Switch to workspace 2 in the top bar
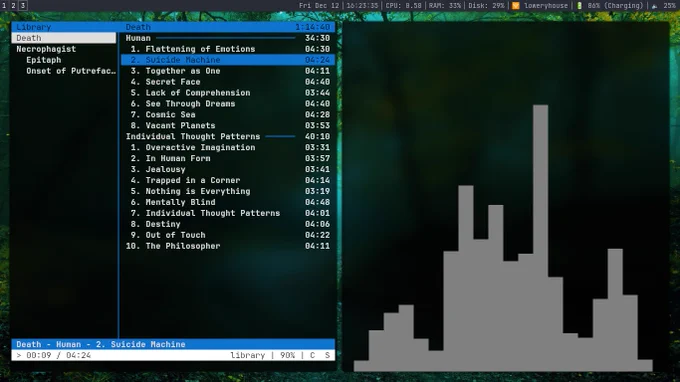 pos(13,6)
